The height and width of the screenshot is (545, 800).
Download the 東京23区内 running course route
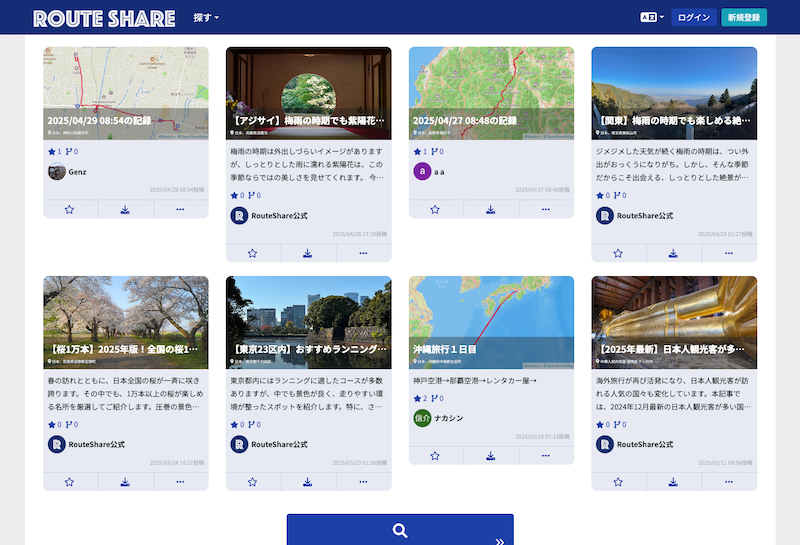(308, 482)
